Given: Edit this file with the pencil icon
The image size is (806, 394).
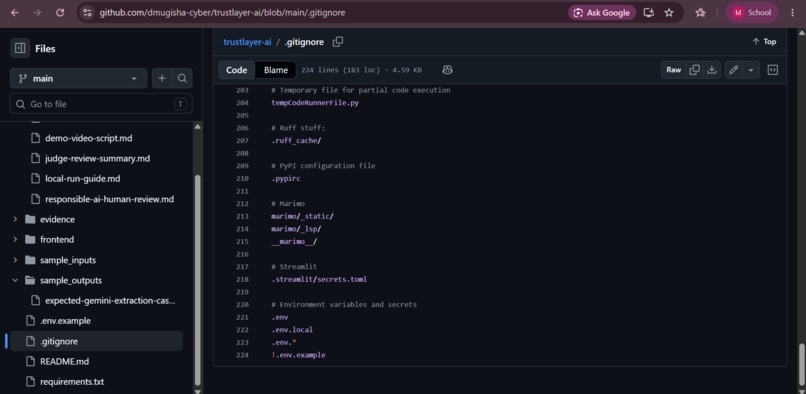Looking at the screenshot, I should (734, 70).
